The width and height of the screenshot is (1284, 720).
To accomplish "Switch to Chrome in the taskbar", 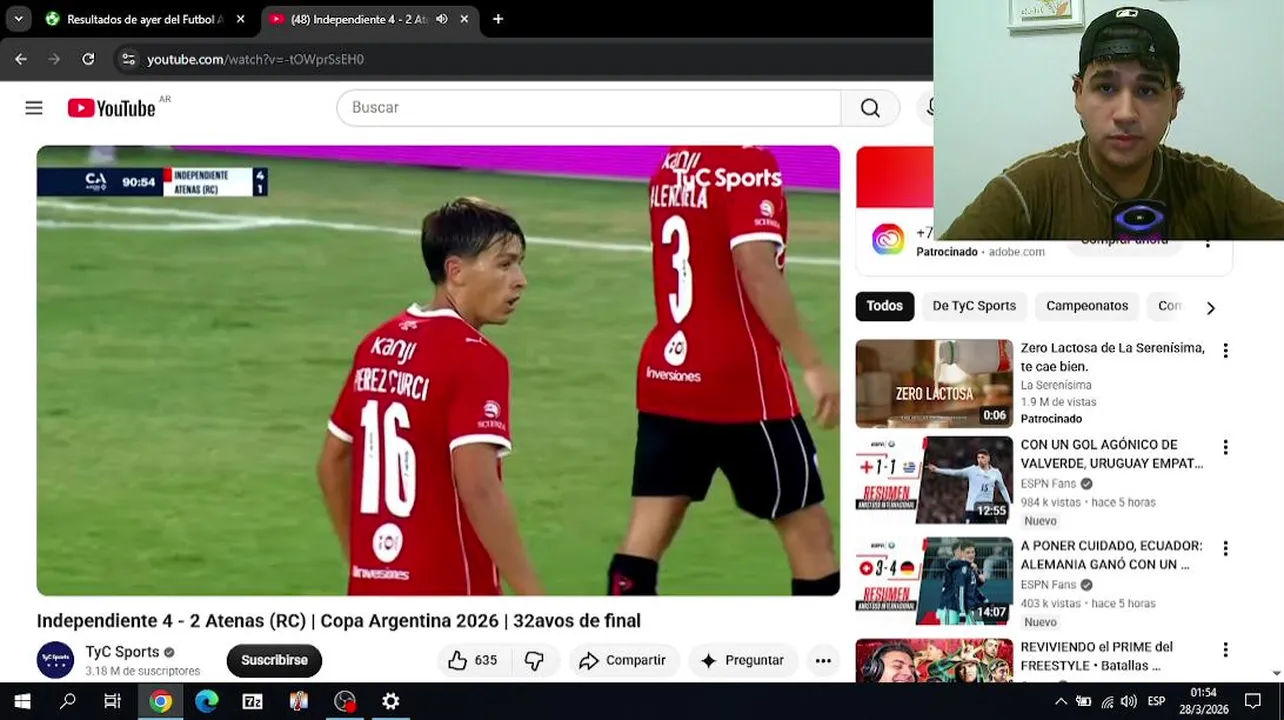I will 160,701.
